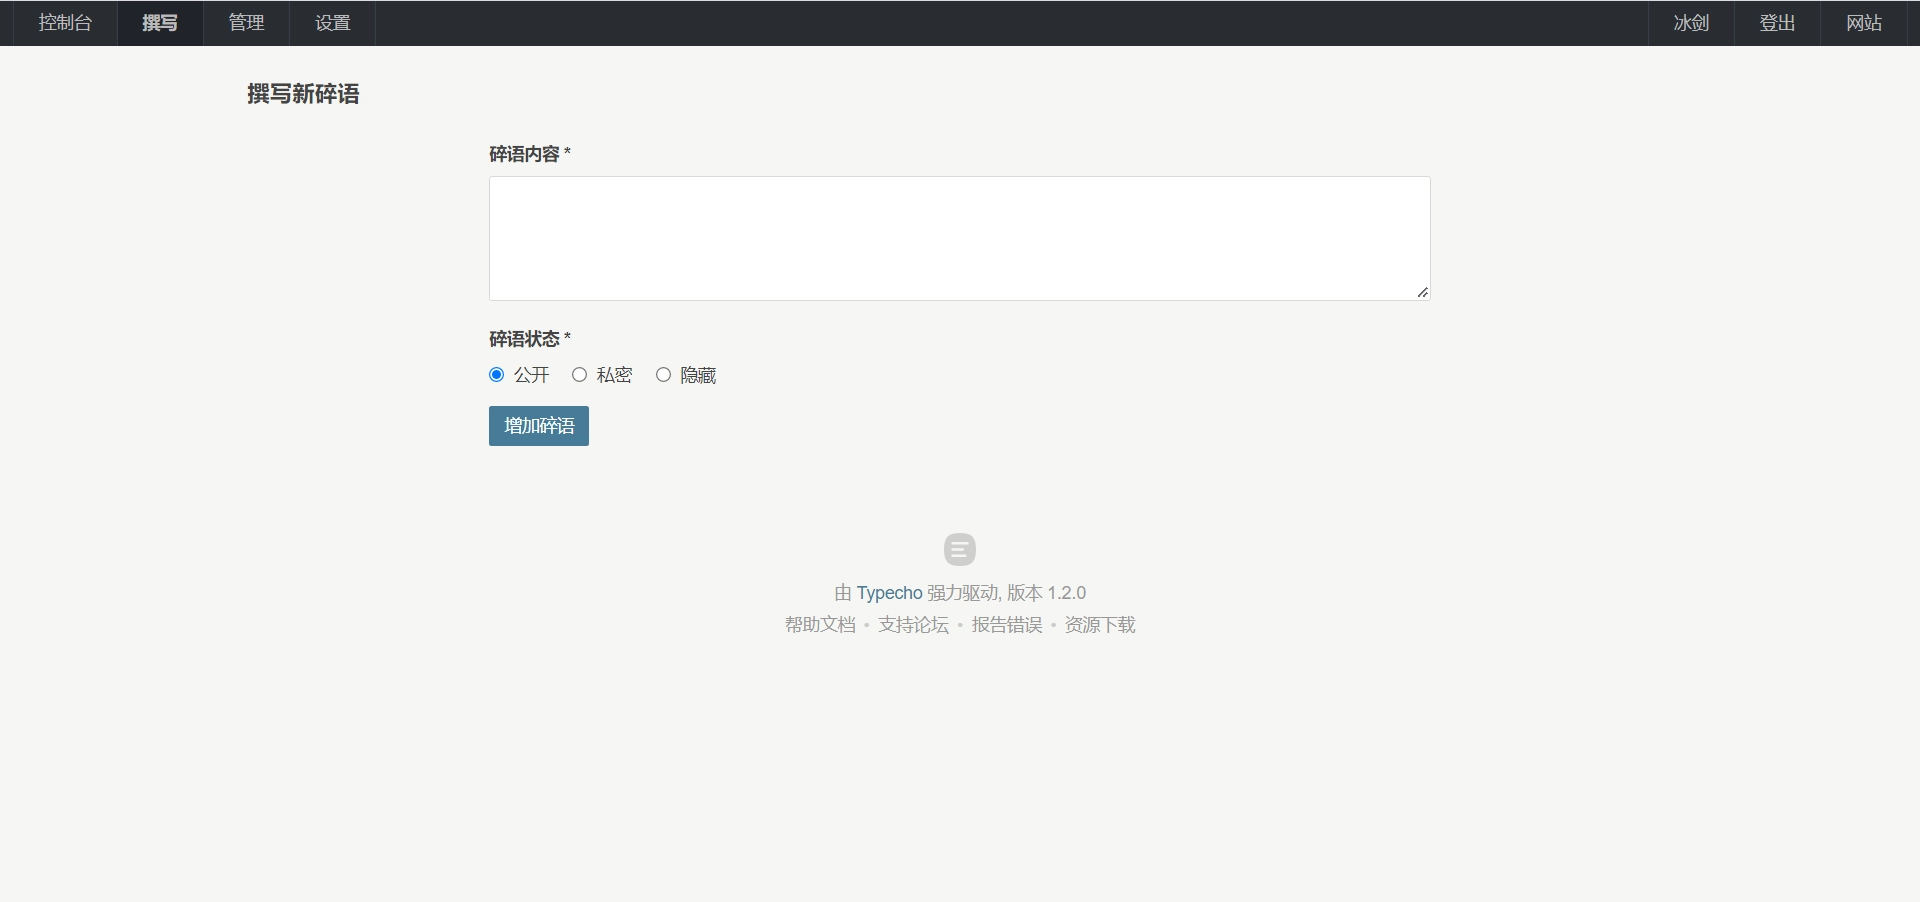Open the Typecho link in footer
The width and height of the screenshot is (1920, 902).
point(889,593)
